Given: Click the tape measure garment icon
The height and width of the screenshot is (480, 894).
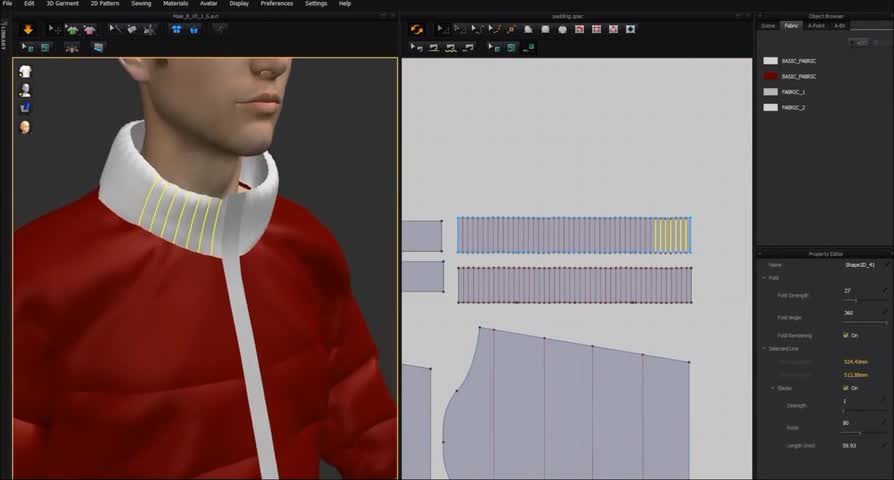Looking at the screenshot, I should [x=132, y=29].
